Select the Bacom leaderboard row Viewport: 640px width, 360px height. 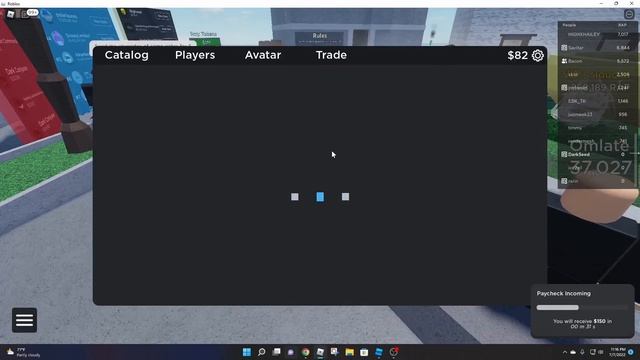click(x=597, y=61)
